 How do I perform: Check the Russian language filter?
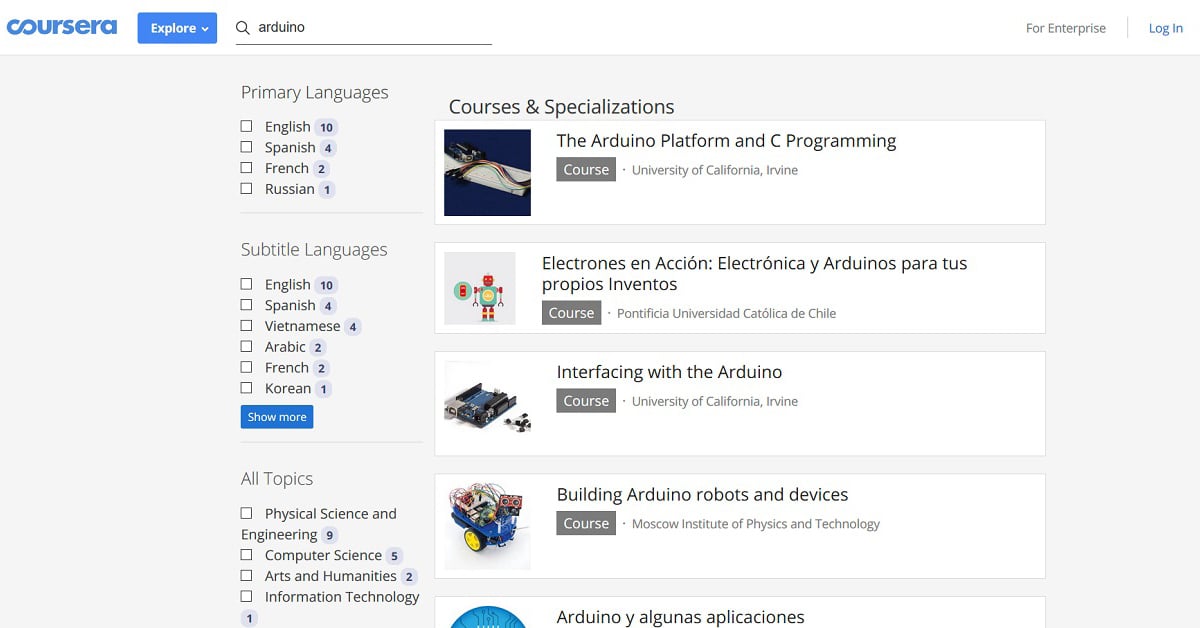pos(246,188)
